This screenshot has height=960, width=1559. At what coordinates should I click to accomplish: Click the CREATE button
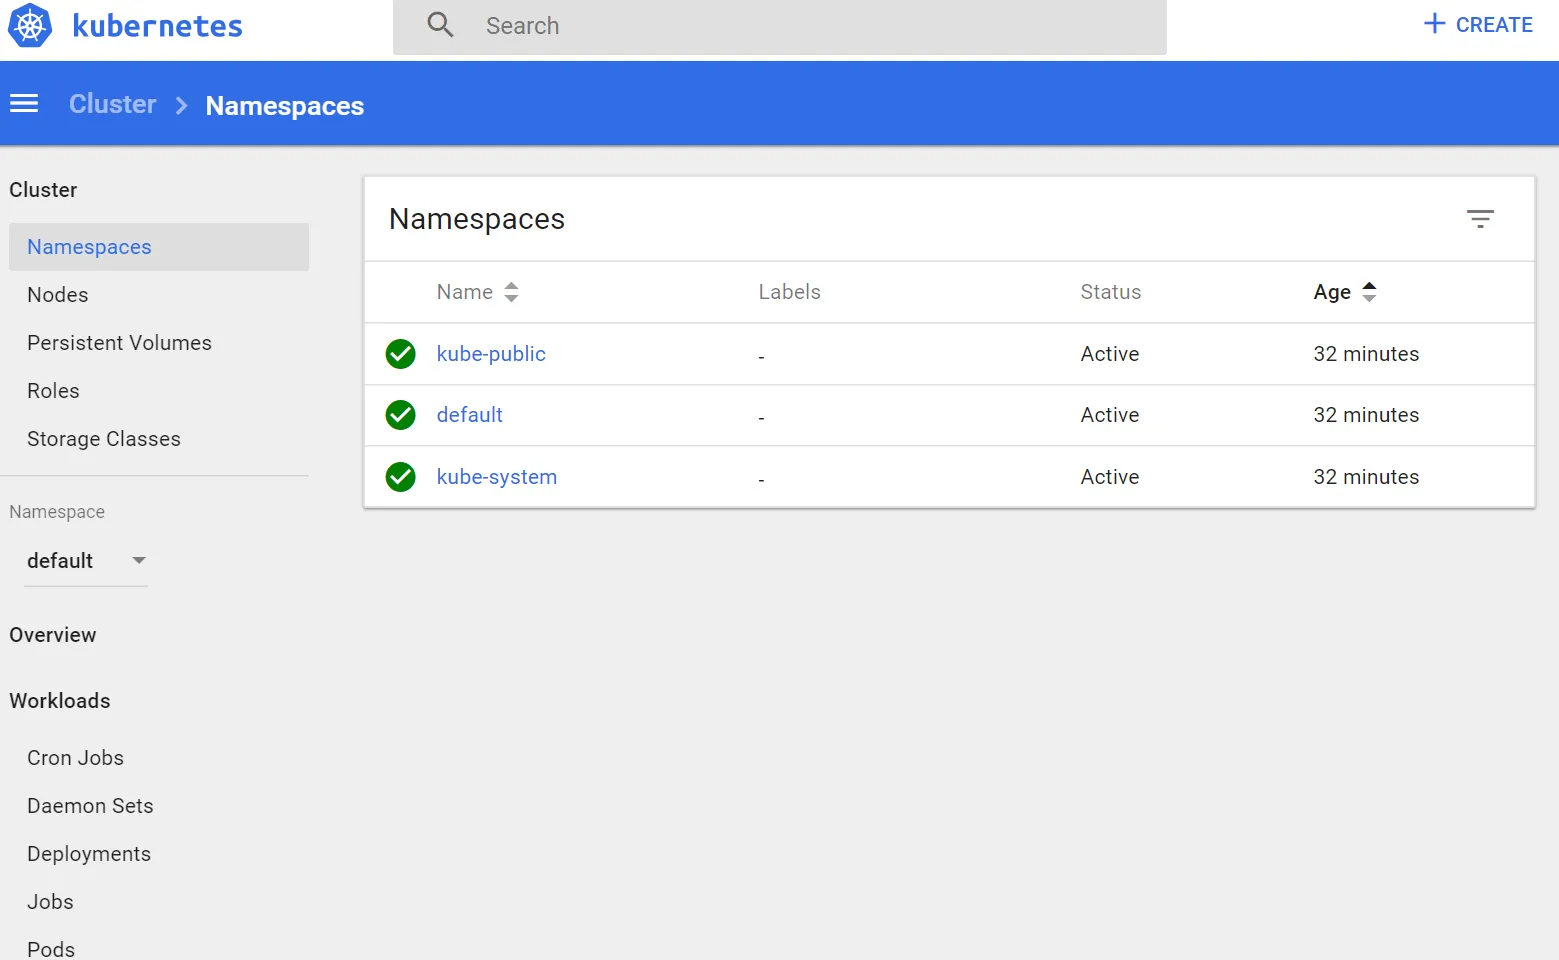pos(1478,25)
